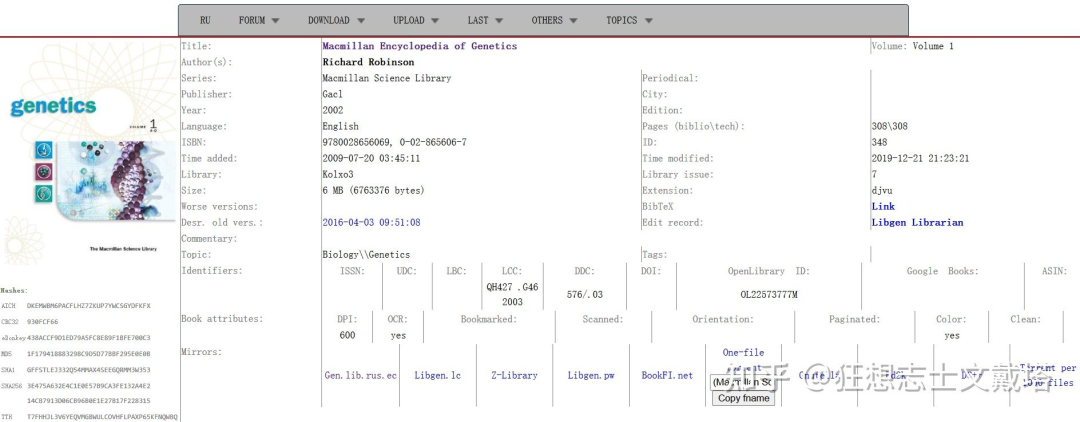Expand the UPLOAD dropdown menu
Screen dimensions: 1080x422
[x=417, y=21]
